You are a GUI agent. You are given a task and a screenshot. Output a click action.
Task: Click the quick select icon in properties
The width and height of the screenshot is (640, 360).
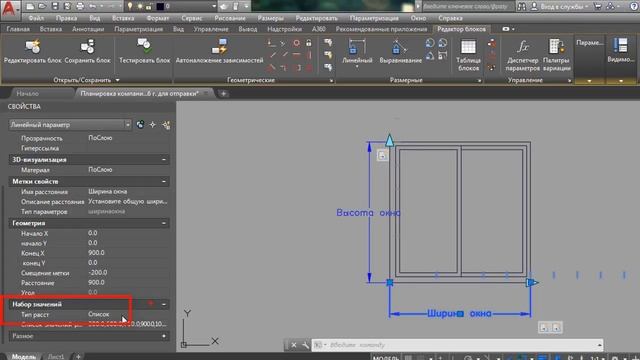click(x=166, y=125)
